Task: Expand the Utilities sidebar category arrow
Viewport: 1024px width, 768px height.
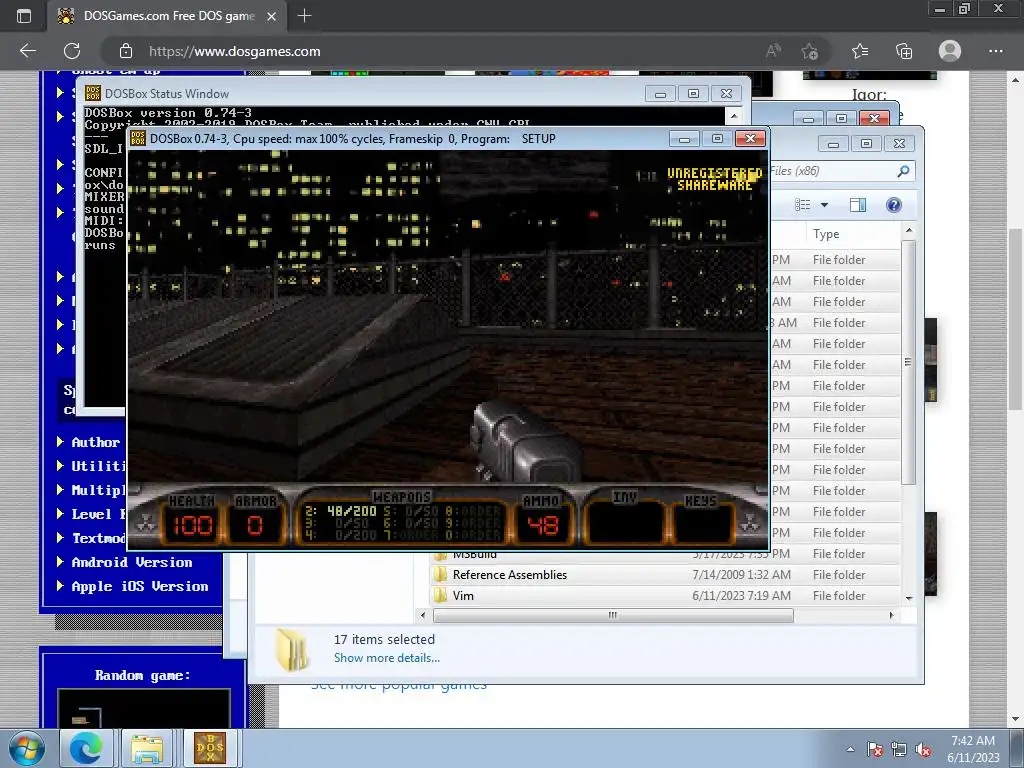Action: [x=60, y=466]
